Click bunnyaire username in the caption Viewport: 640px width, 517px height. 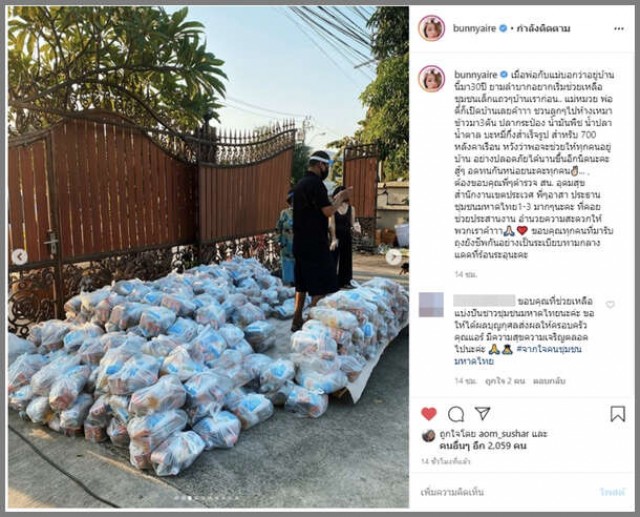(476, 75)
